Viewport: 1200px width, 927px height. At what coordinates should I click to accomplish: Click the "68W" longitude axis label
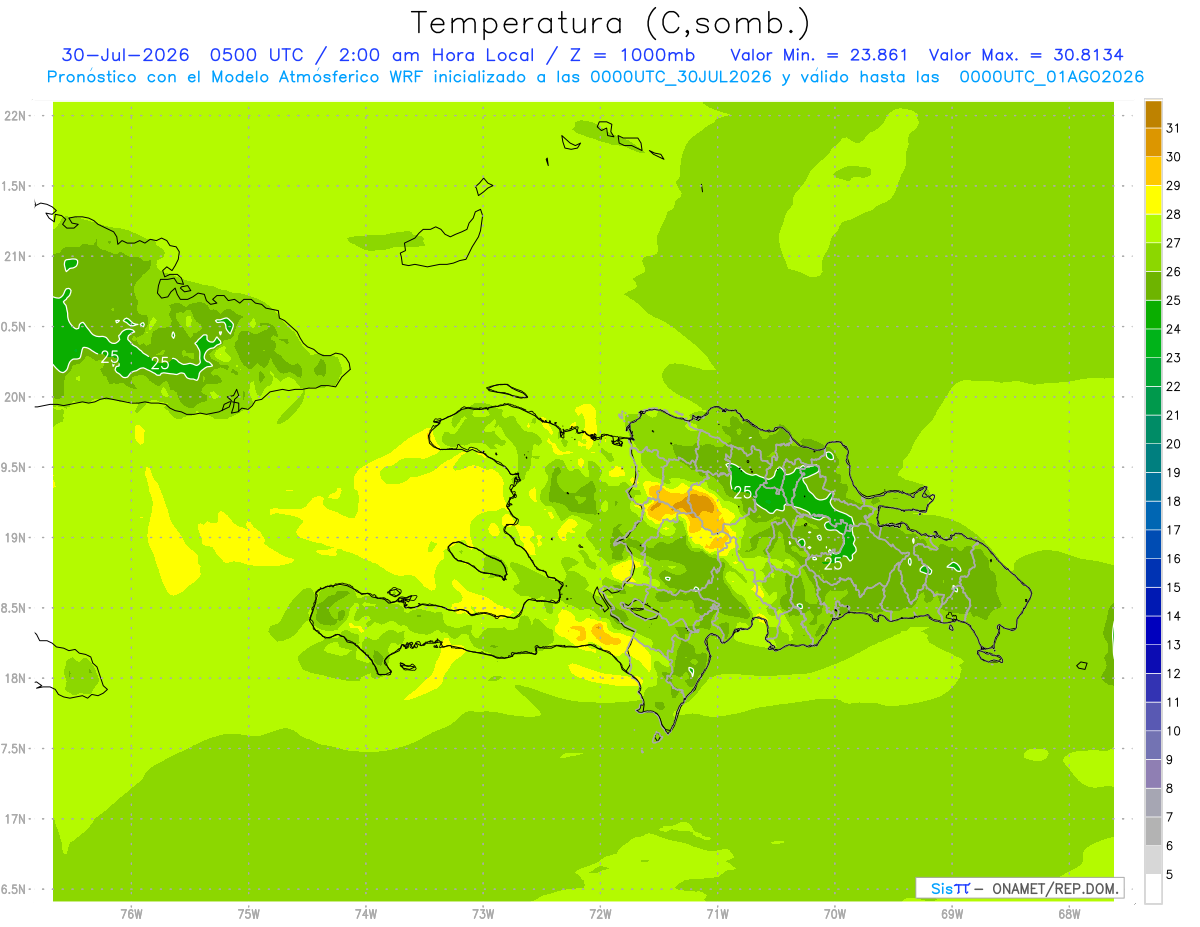[1069, 914]
